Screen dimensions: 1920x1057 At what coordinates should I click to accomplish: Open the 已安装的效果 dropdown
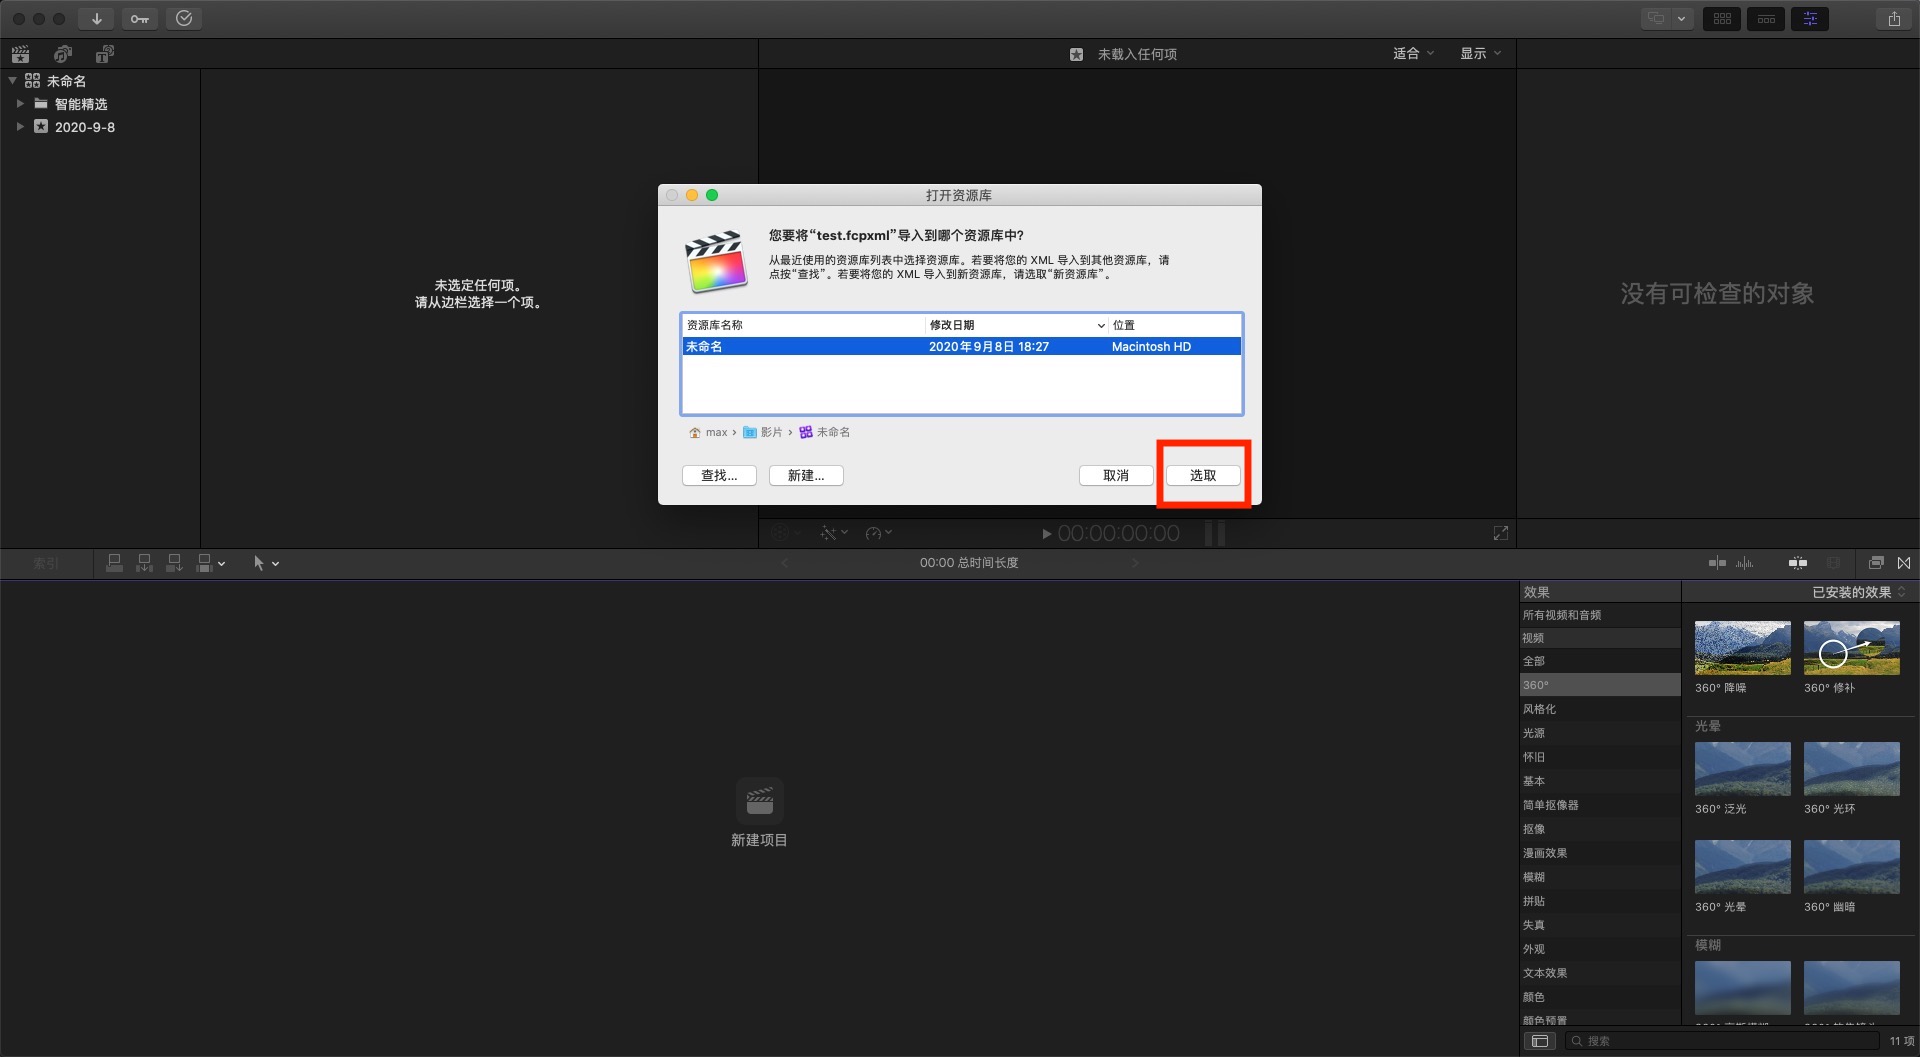(x=1859, y=592)
